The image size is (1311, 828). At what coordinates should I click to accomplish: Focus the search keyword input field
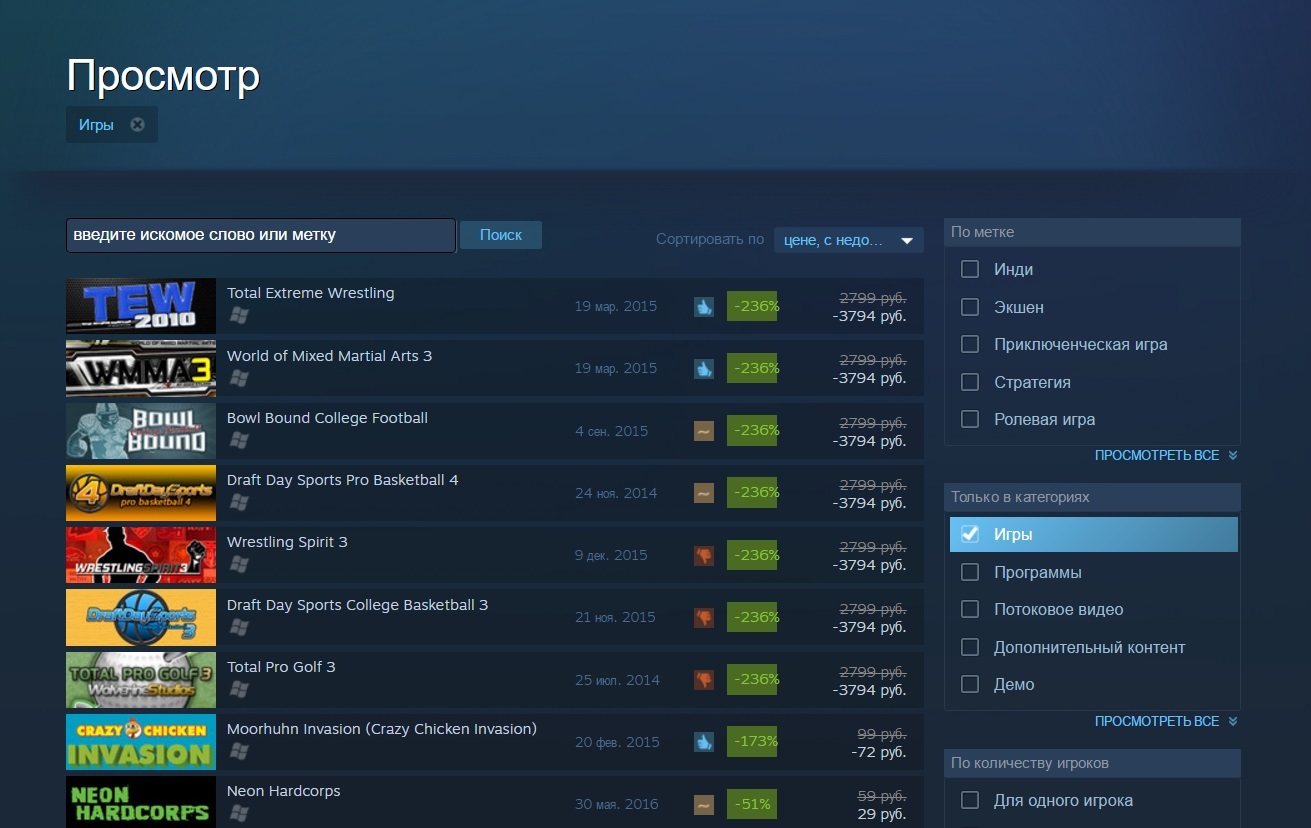[261, 235]
